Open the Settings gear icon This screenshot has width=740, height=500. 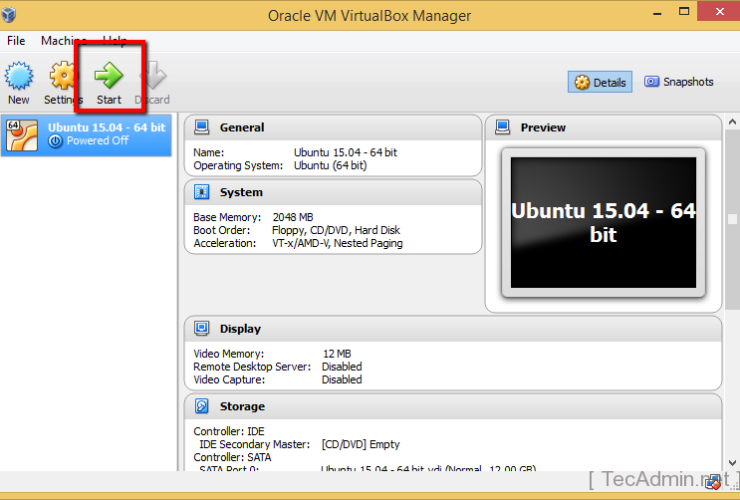[63, 78]
